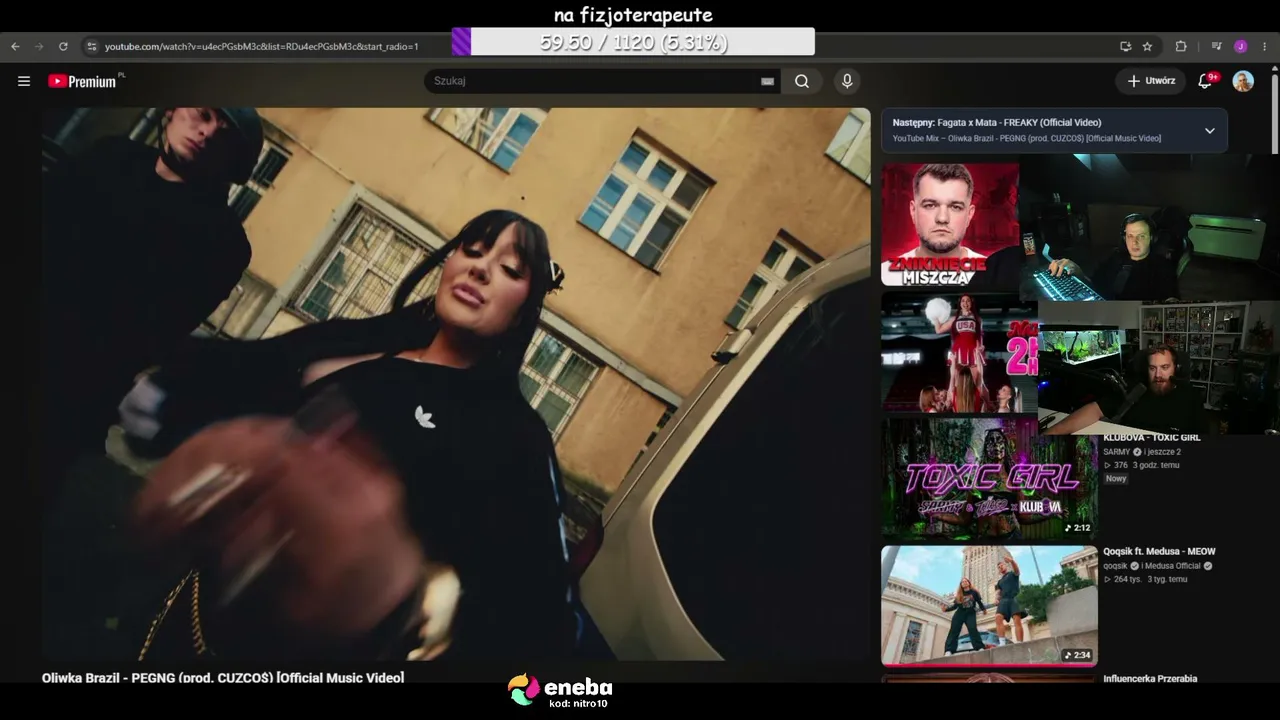Image resolution: width=1280 pixels, height=720 pixels.
Task: Click the 2:12 duration on Toxic Girl thumbnail
Action: 1077,528
